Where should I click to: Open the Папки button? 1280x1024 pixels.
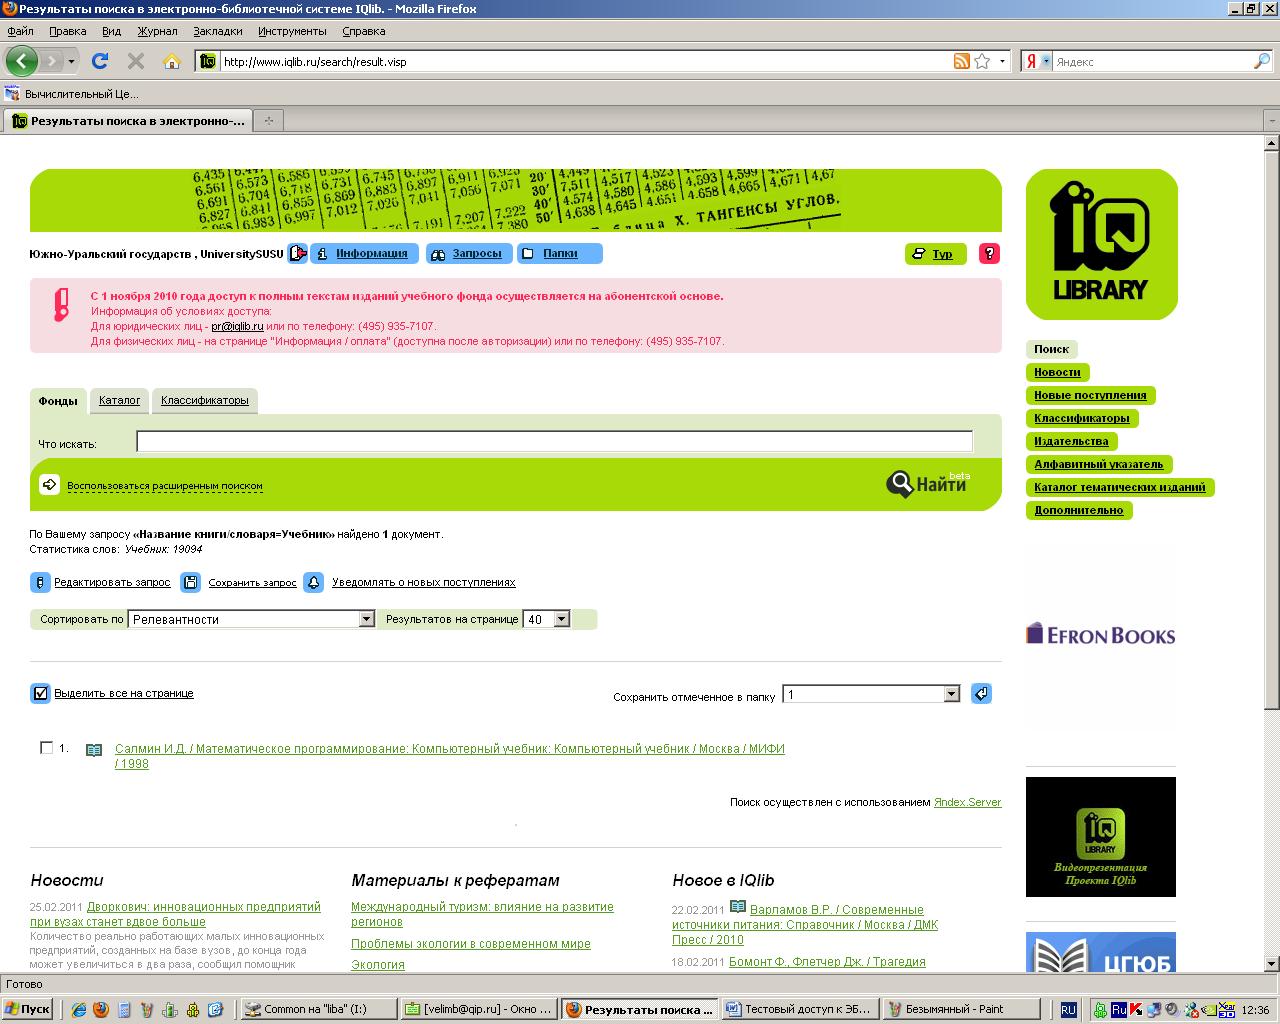[559, 254]
